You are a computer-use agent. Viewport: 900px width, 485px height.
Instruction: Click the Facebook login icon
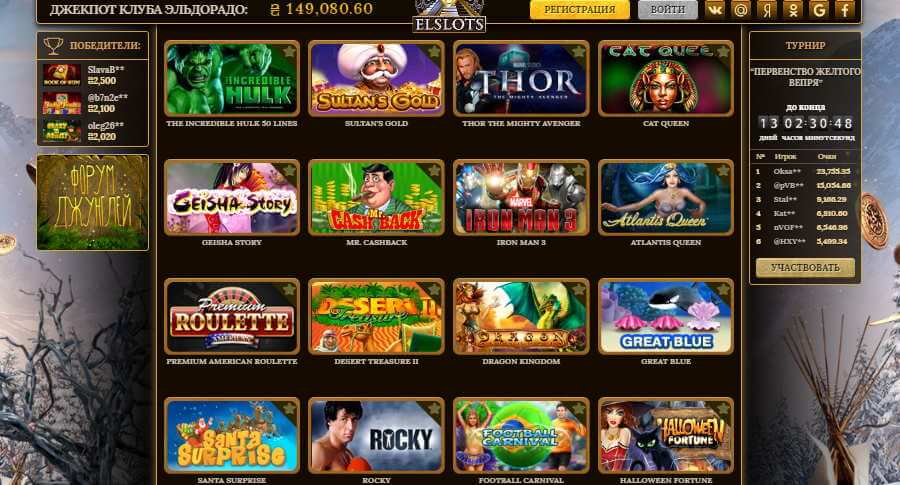tap(845, 9)
